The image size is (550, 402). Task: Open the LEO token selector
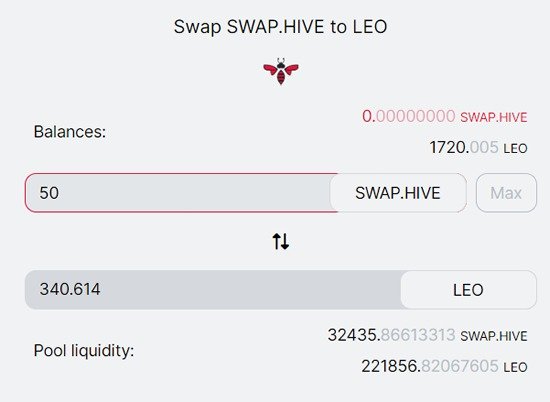(x=469, y=290)
